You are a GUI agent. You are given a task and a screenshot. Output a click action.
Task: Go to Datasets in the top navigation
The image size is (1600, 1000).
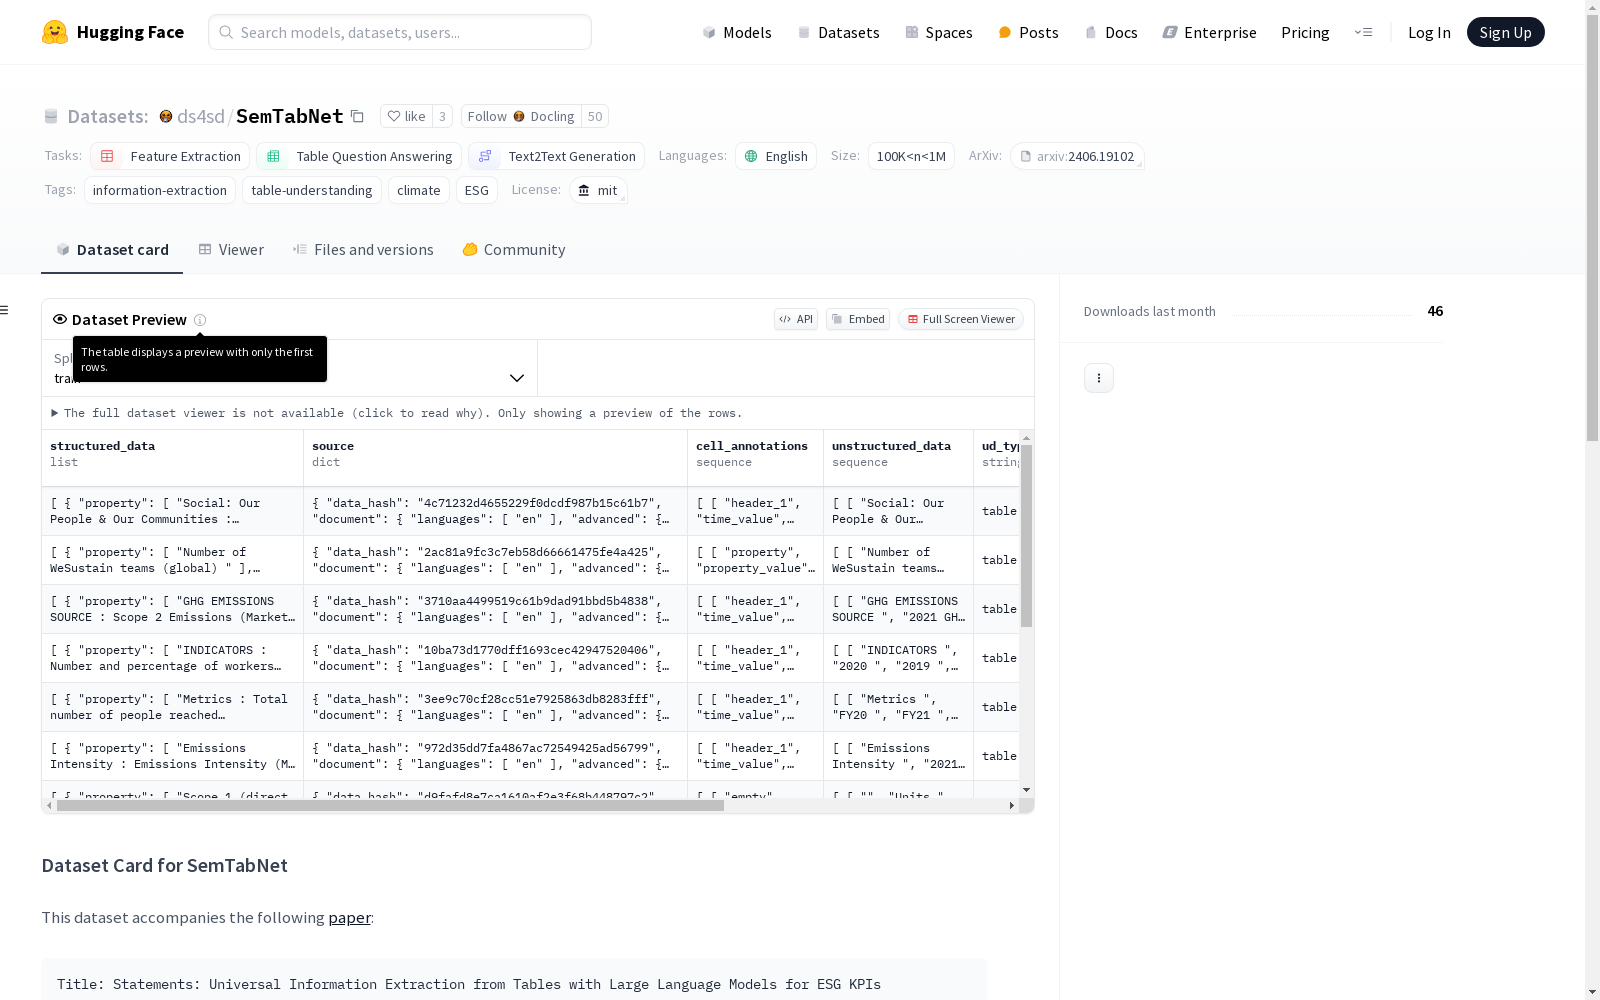pos(838,32)
